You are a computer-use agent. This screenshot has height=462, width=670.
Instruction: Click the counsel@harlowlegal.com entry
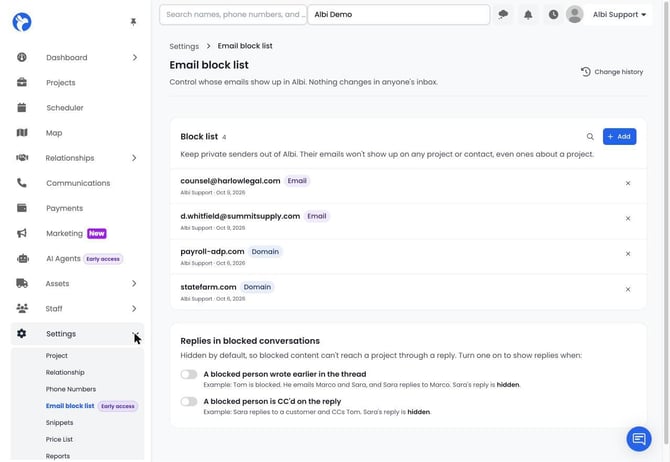tap(230, 181)
